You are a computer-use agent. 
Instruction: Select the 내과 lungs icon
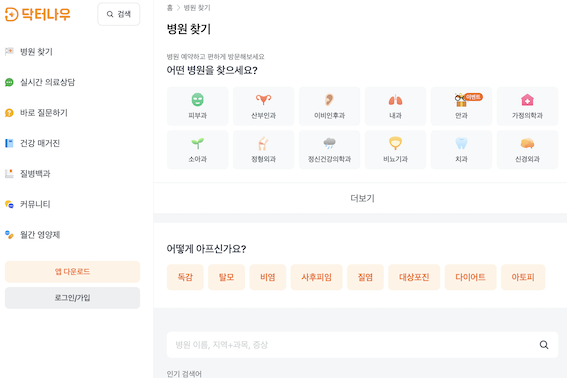point(395,100)
